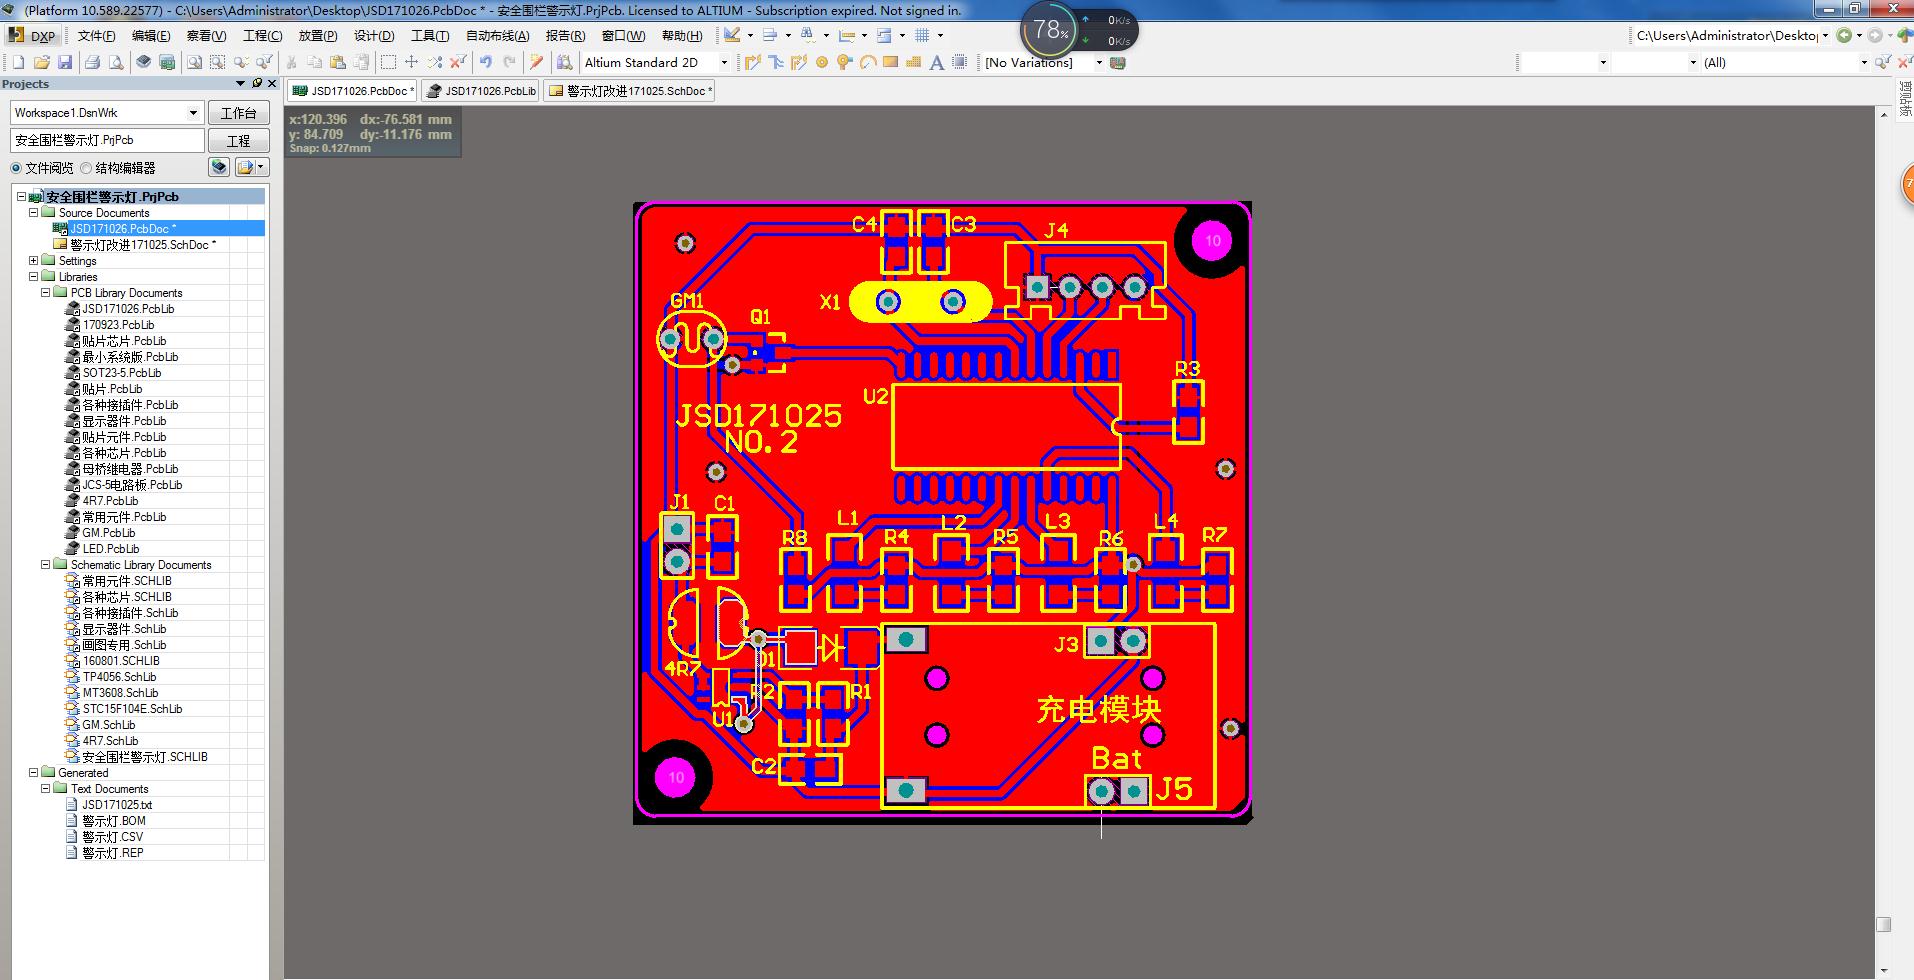Open Print Preview from the toolbar
The image size is (1914, 980).
(116, 62)
